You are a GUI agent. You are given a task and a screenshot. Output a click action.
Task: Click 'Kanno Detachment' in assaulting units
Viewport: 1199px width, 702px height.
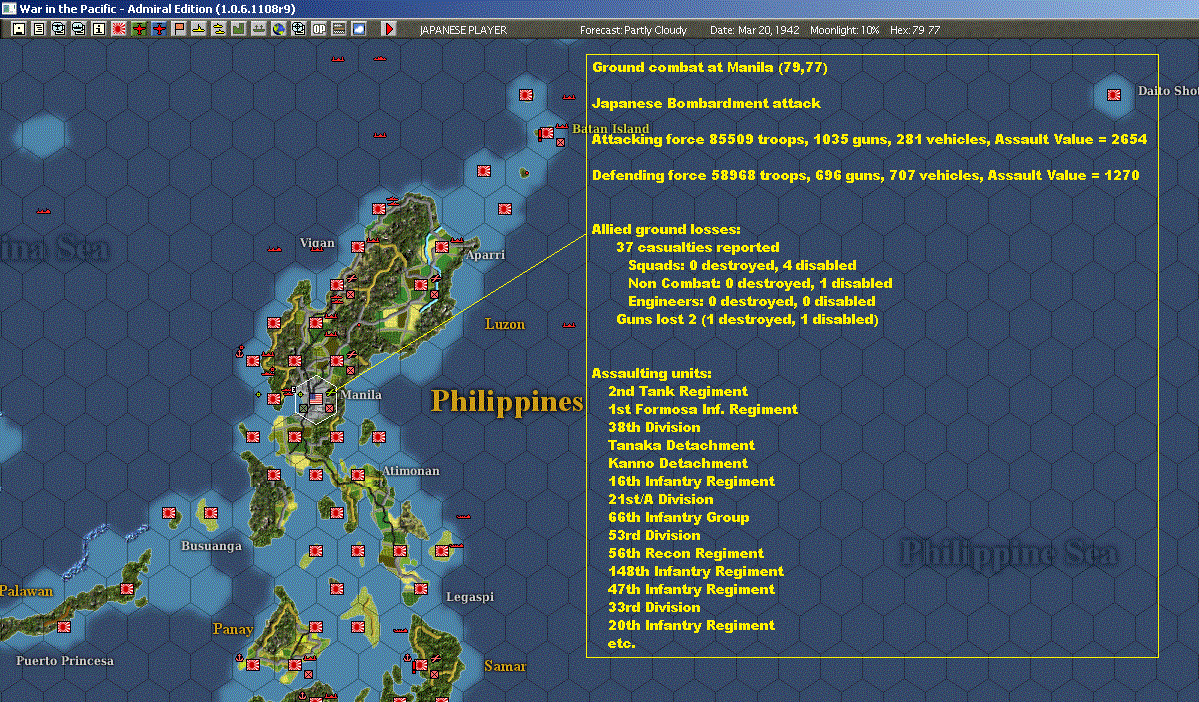(677, 463)
